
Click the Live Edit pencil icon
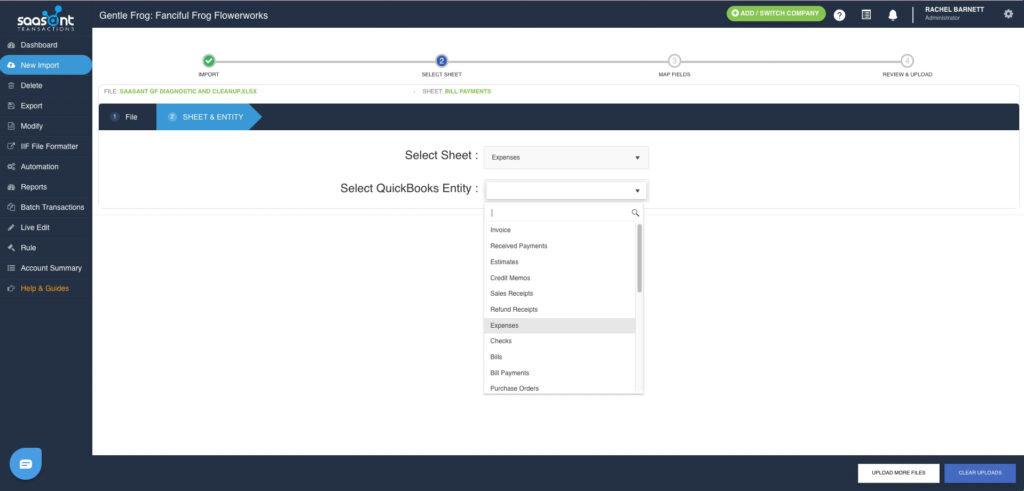[x=10, y=227]
